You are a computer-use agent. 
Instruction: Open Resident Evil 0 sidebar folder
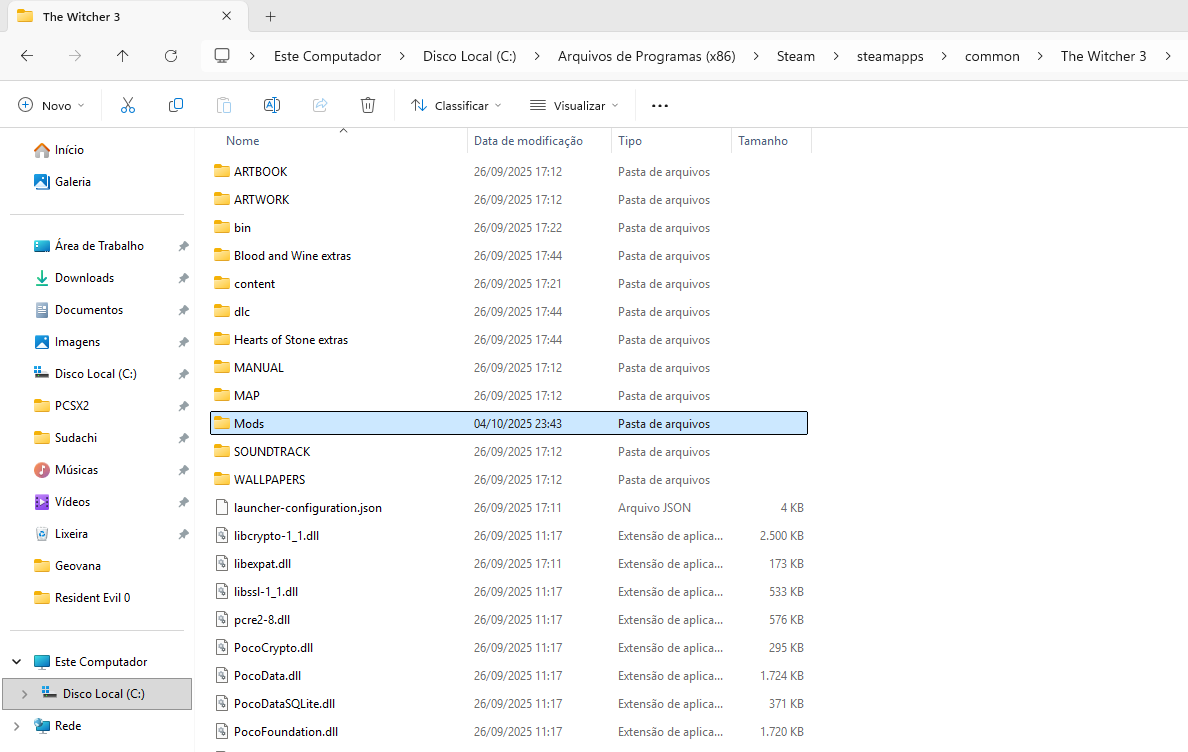click(83, 598)
